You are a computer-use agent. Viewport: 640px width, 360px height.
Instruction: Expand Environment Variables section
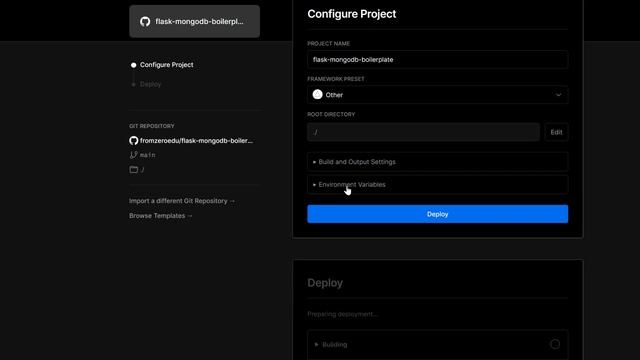[x=438, y=184]
